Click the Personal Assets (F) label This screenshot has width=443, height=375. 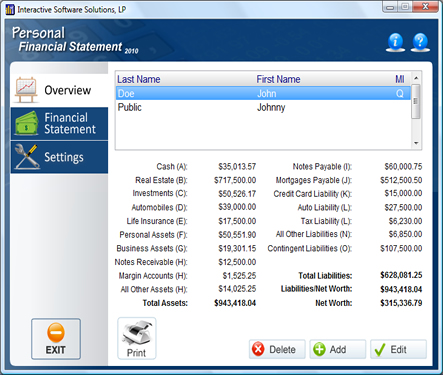(x=153, y=235)
